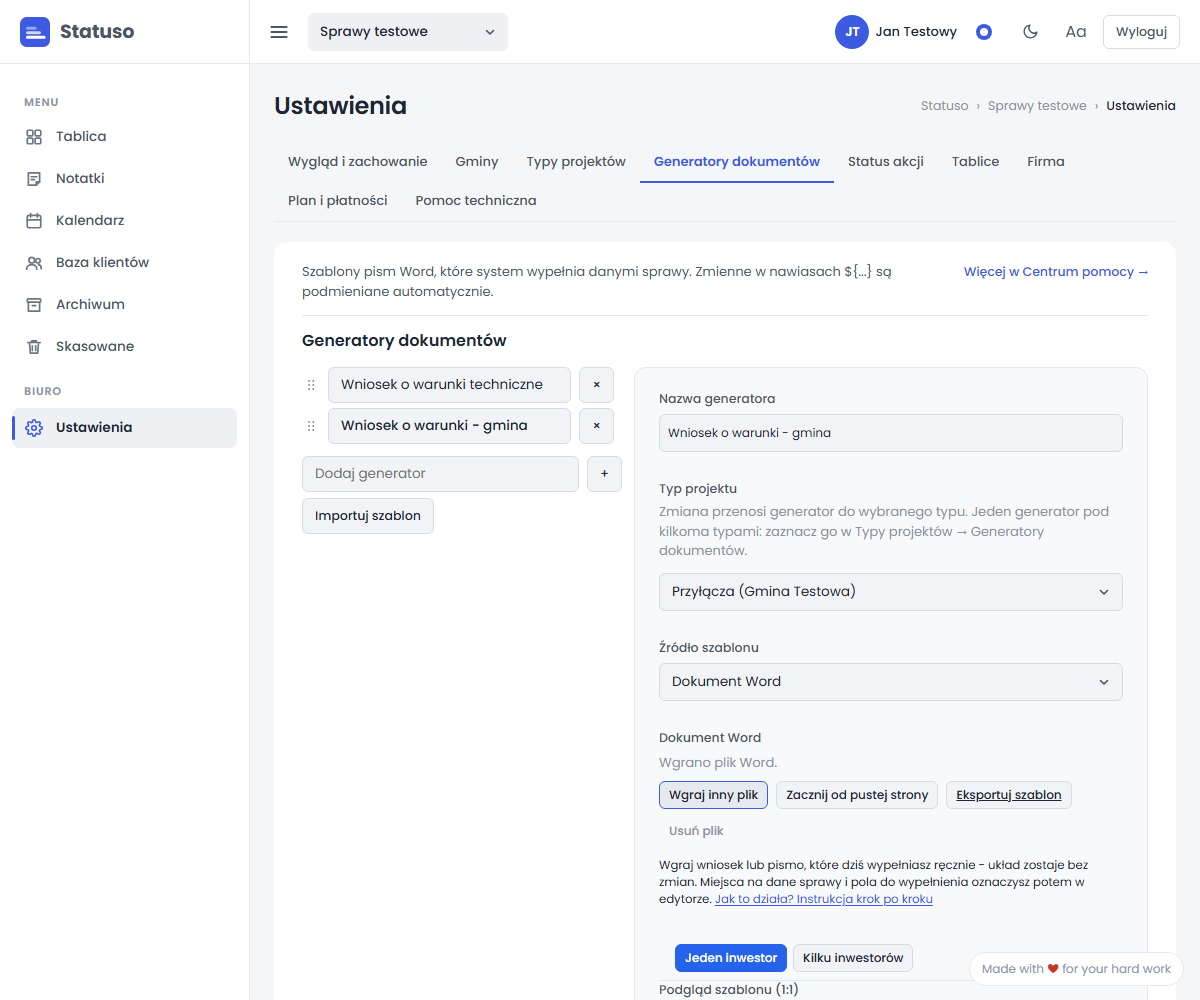Go to Tablica in the sidebar
This screenshot has width=1200, height=1000.
(x=124, y=137)
